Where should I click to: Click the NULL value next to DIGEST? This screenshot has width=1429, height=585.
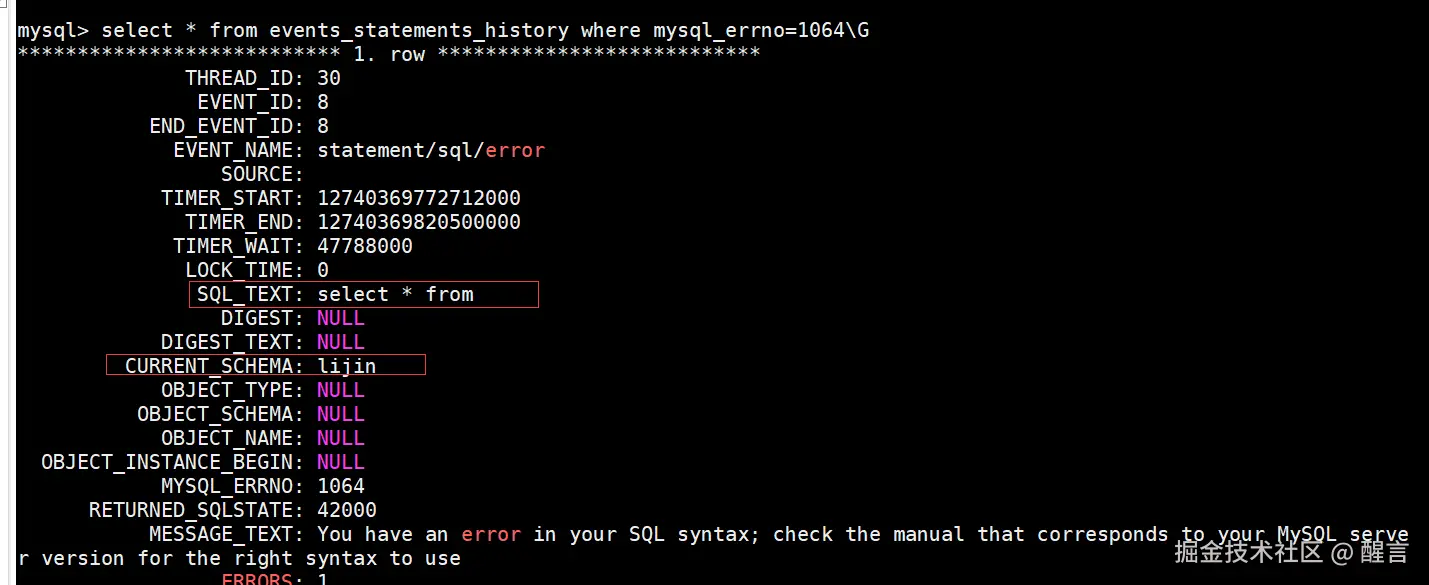coord(341,318)
